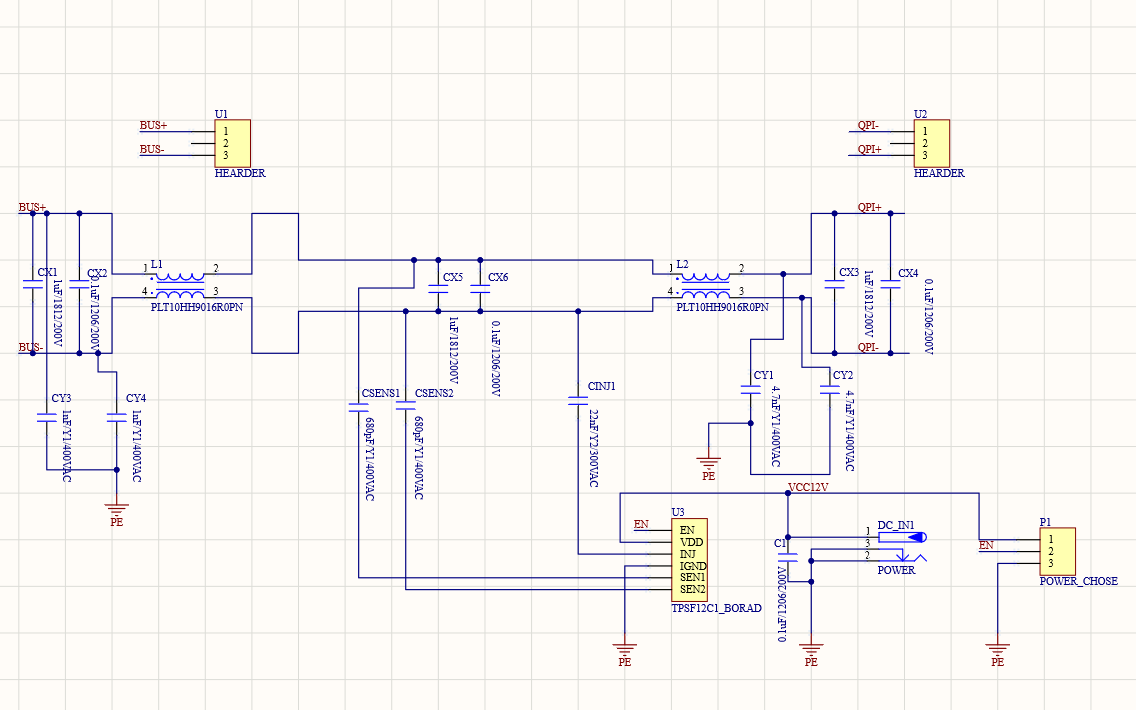Image resolution: width=1136 pixels, height=710 pixels.
Task: Click the VCC12V power net label
Action: point(807,488)
